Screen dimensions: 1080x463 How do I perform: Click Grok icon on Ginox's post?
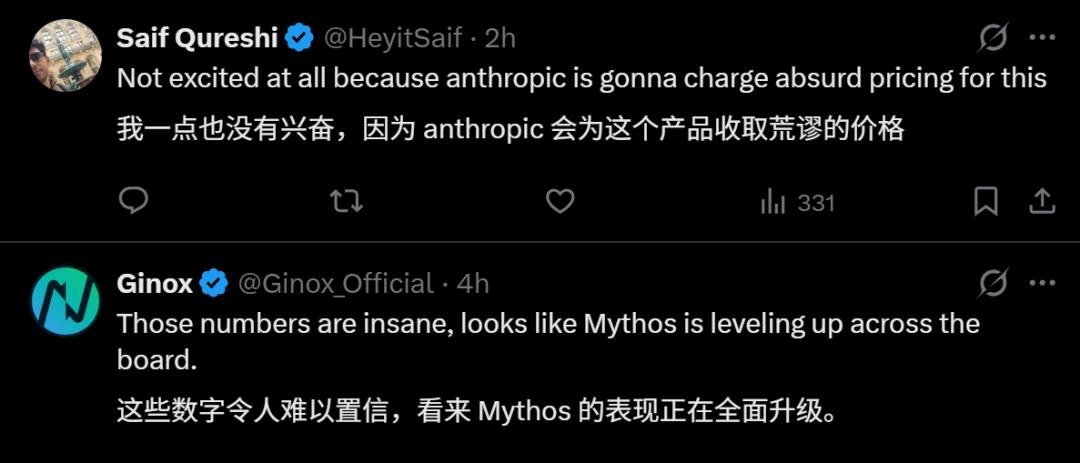click(x=993, y=284)
